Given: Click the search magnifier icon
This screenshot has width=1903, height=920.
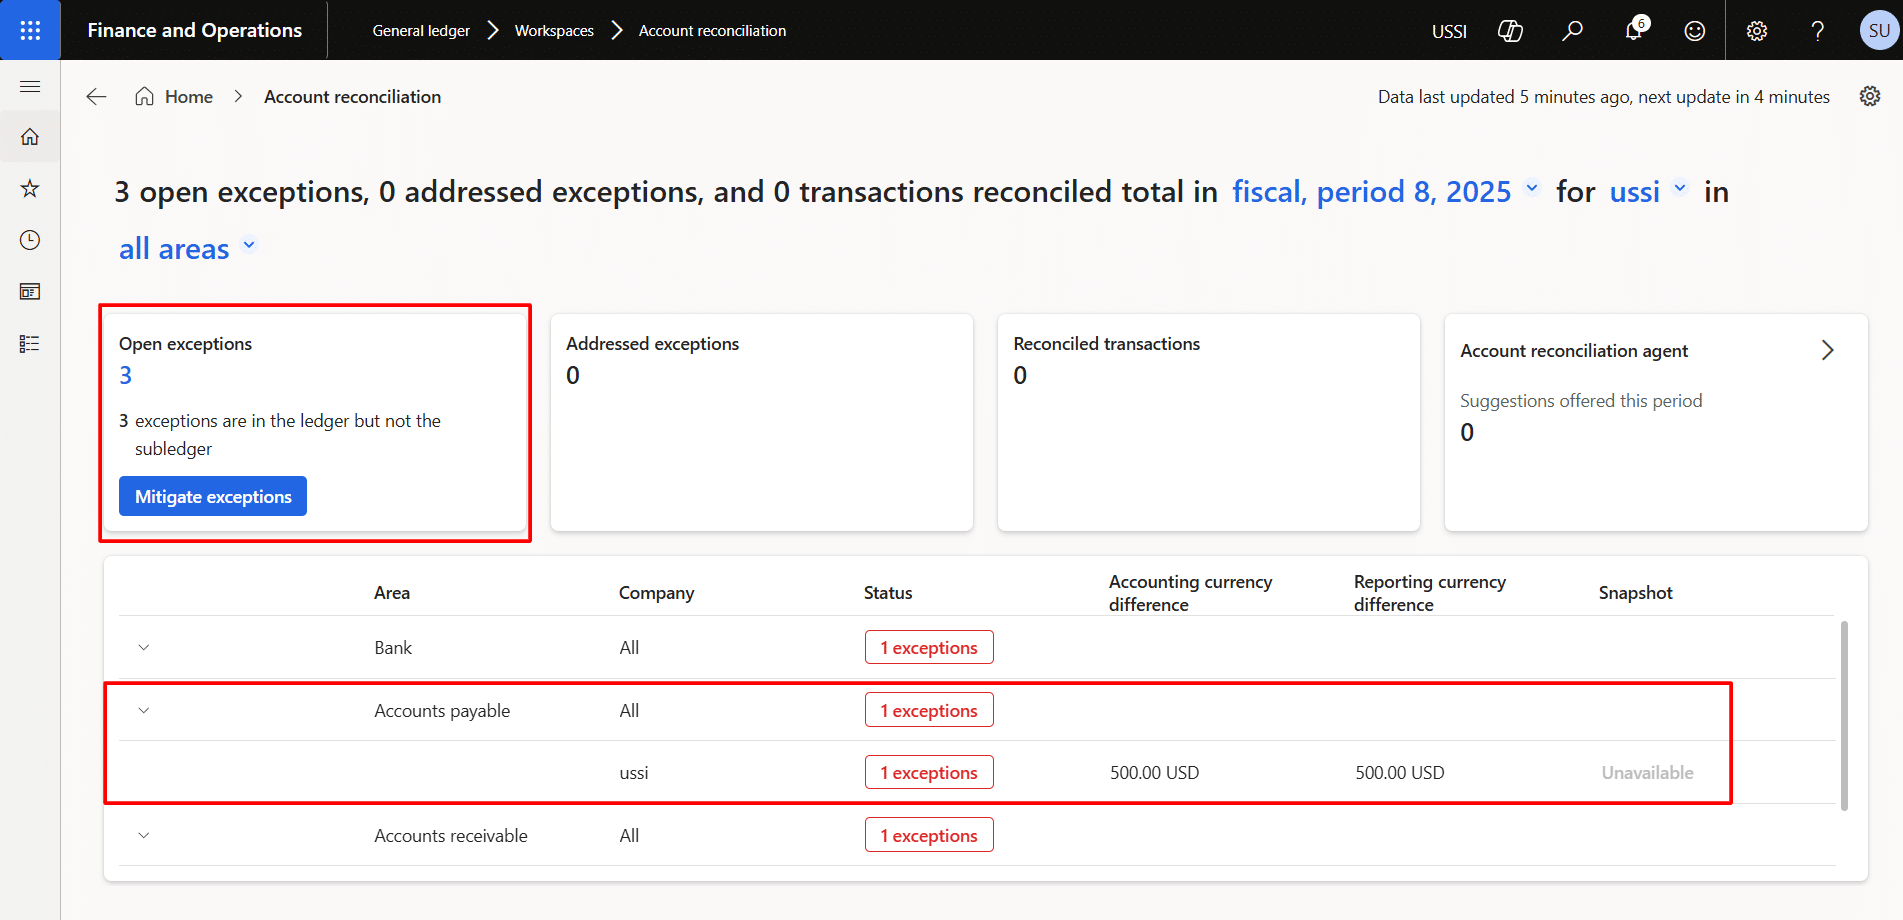Looking at the screenshot, I should pos(1572,31).
